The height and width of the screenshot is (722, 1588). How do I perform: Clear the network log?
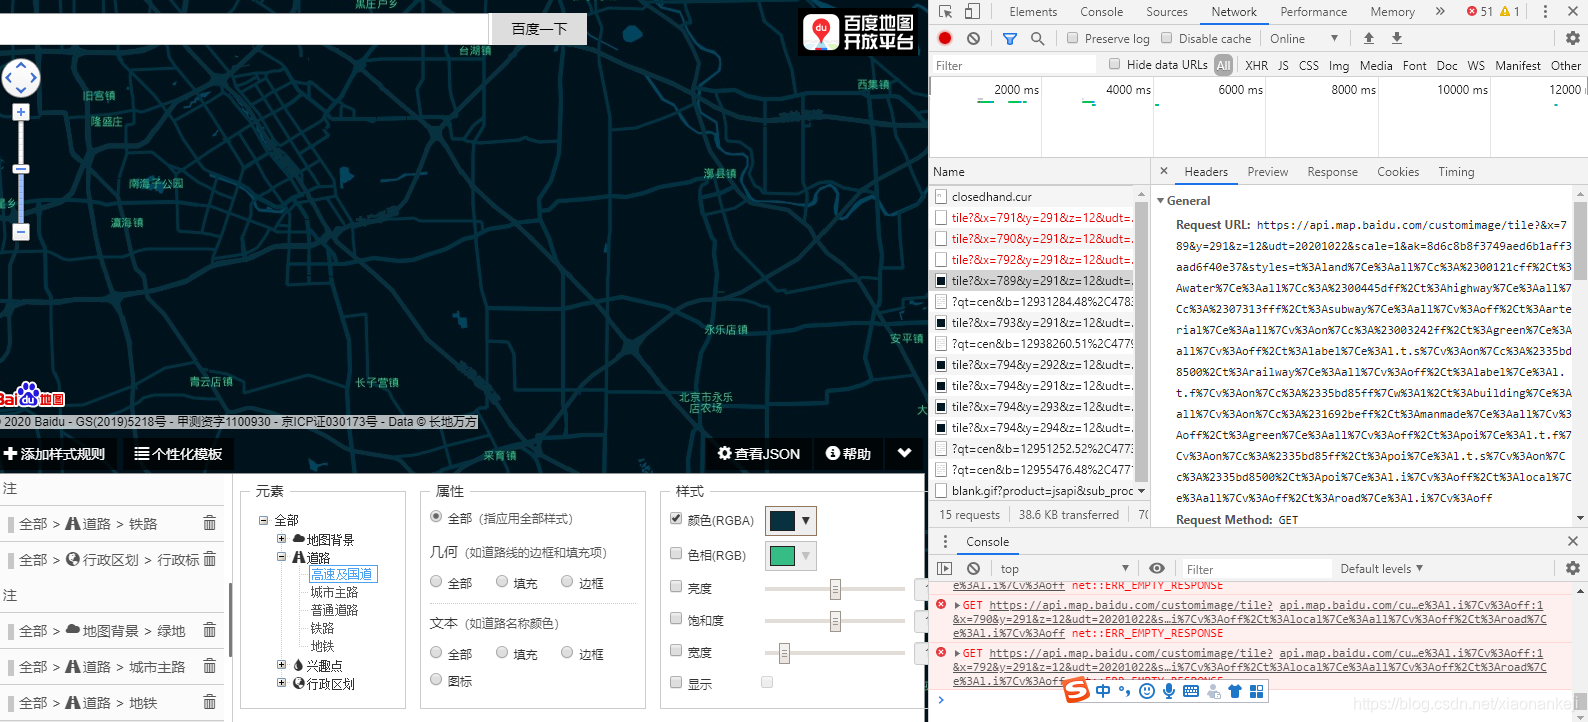pos(973,38)
